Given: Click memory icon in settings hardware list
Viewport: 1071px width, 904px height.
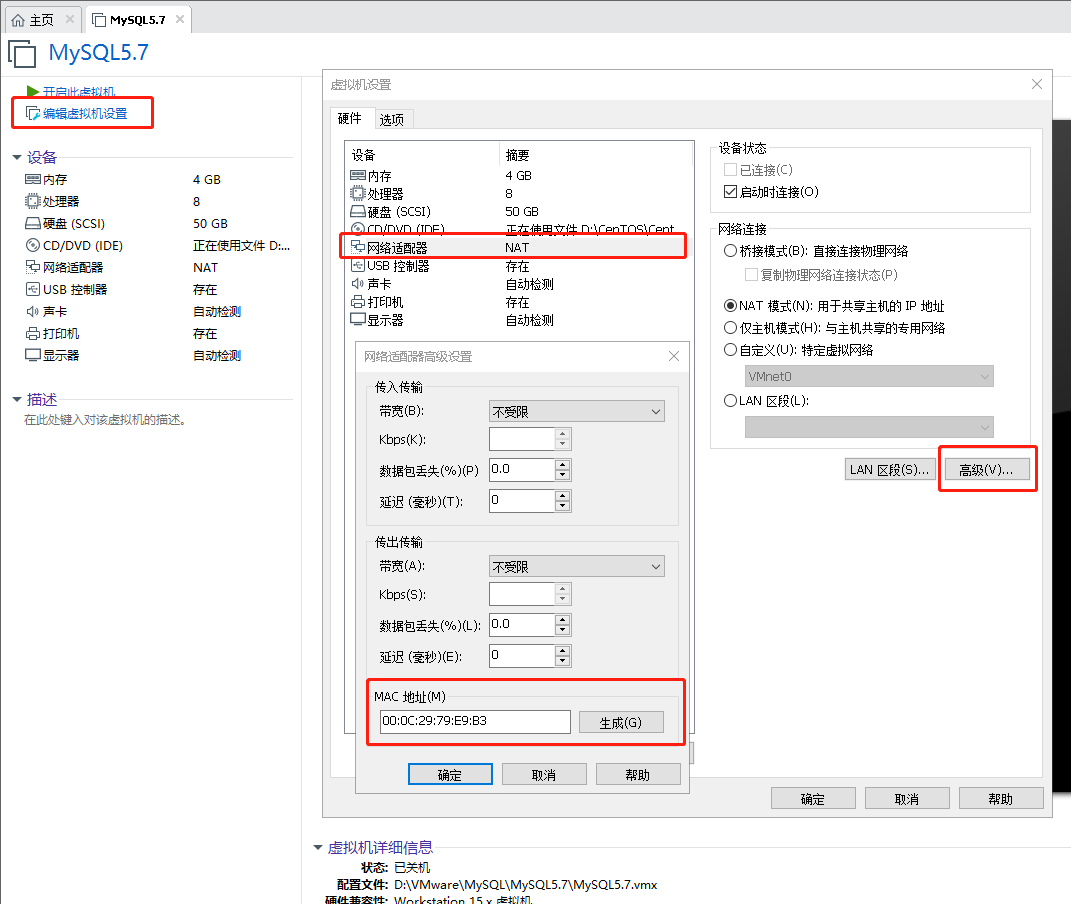Looking at the screenshot, I should pos(358,175).
